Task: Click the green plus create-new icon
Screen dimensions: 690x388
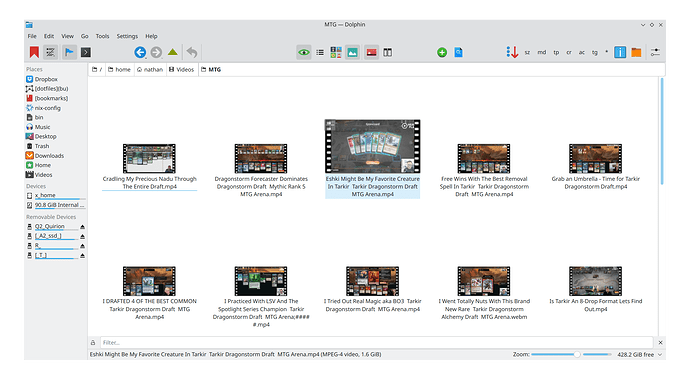Action: (x=442, y=52)
